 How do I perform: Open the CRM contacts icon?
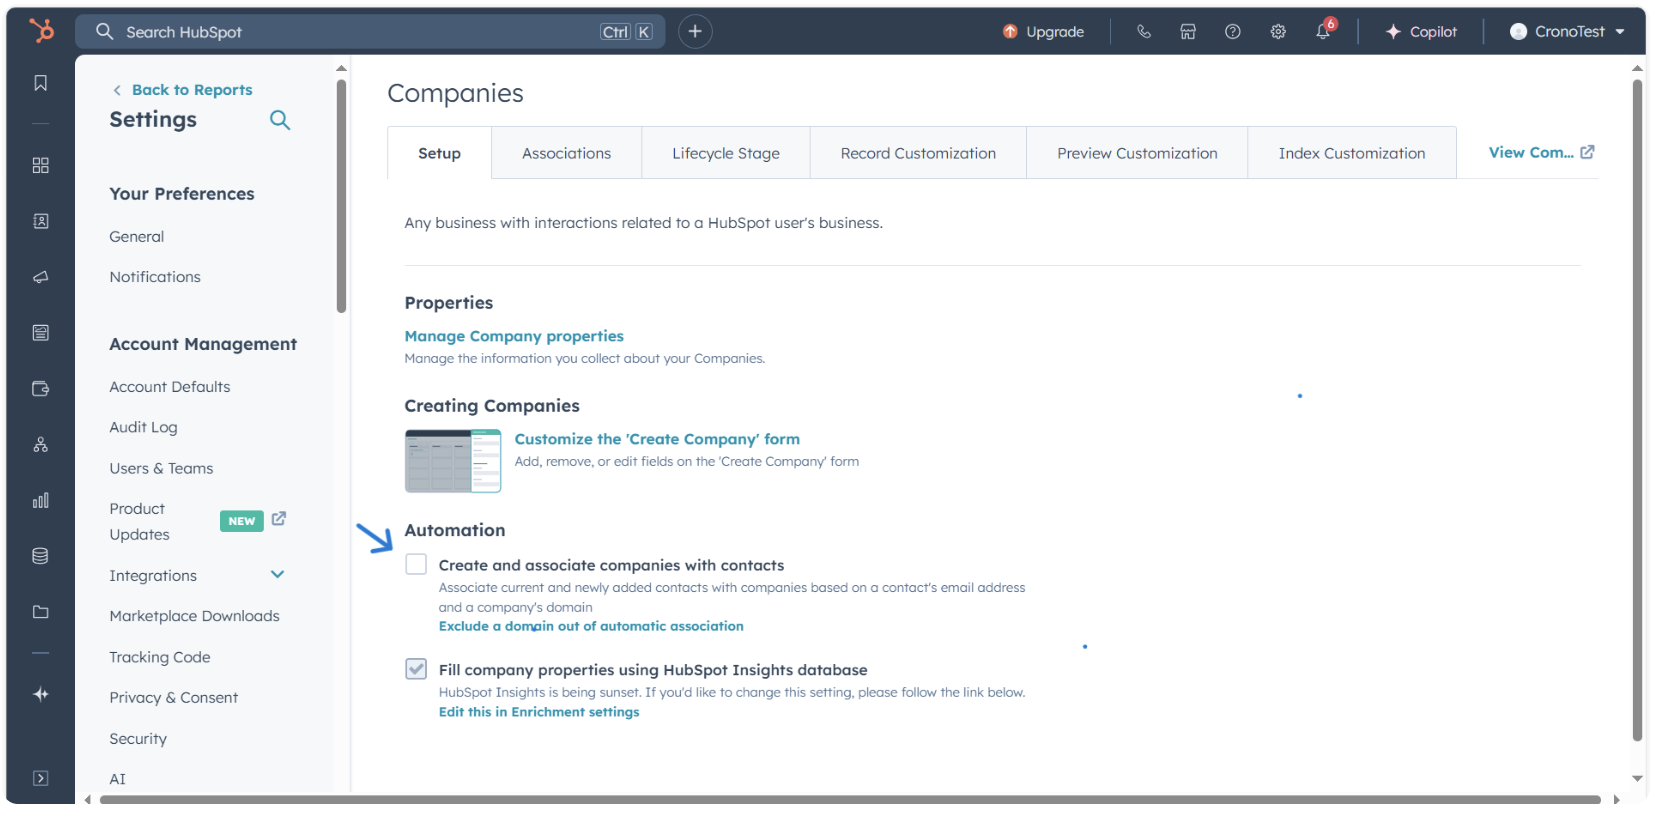click(41, 221)
